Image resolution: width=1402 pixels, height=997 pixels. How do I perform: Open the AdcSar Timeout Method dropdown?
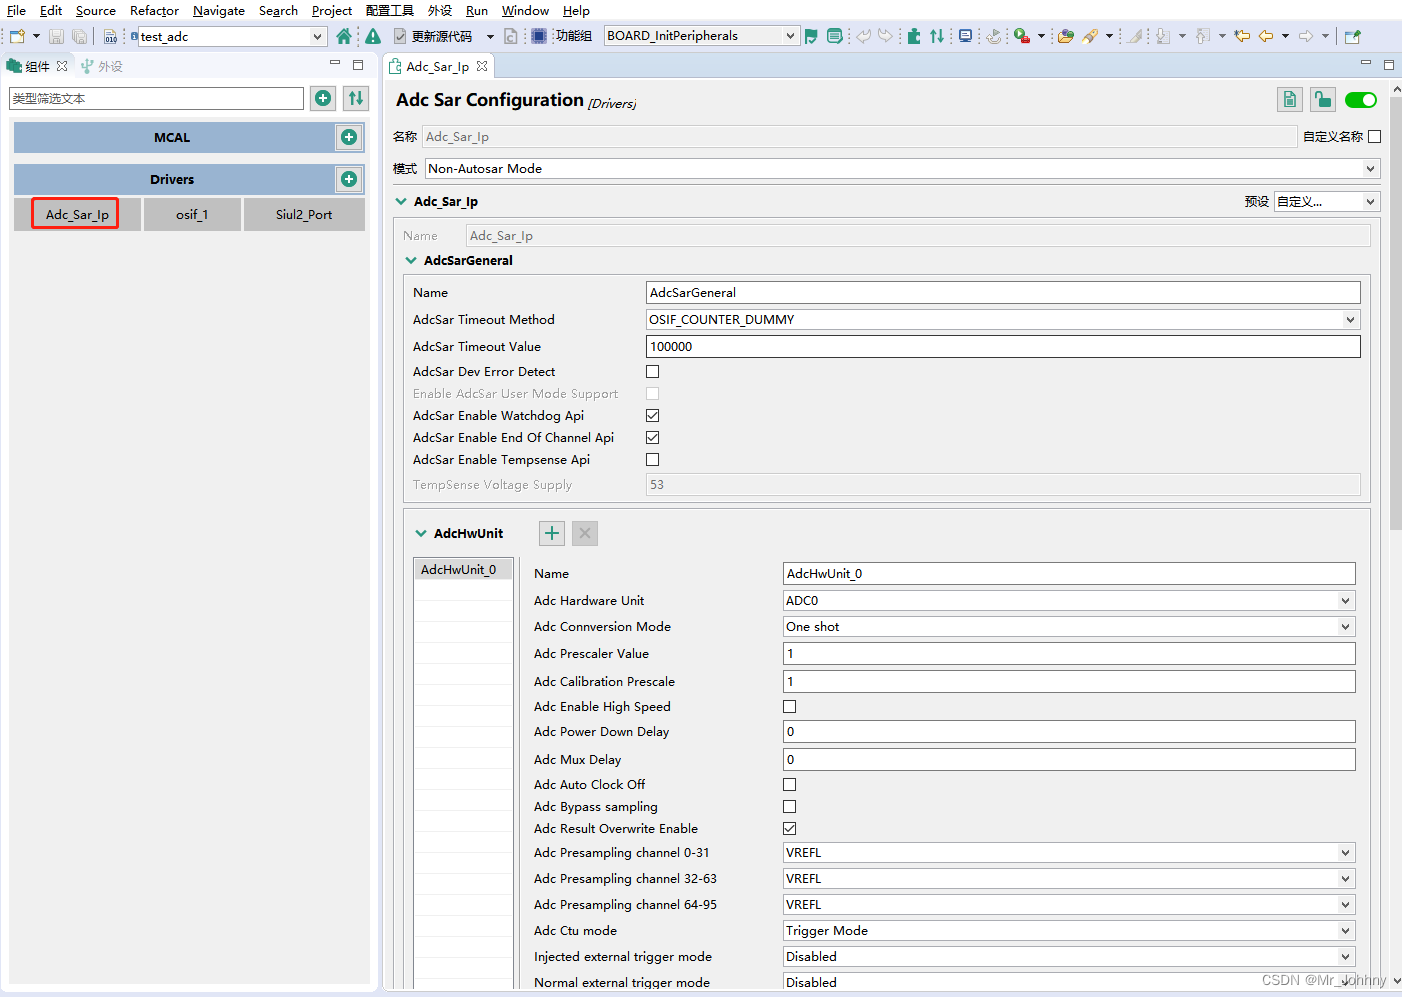(x=1003, y=319)
